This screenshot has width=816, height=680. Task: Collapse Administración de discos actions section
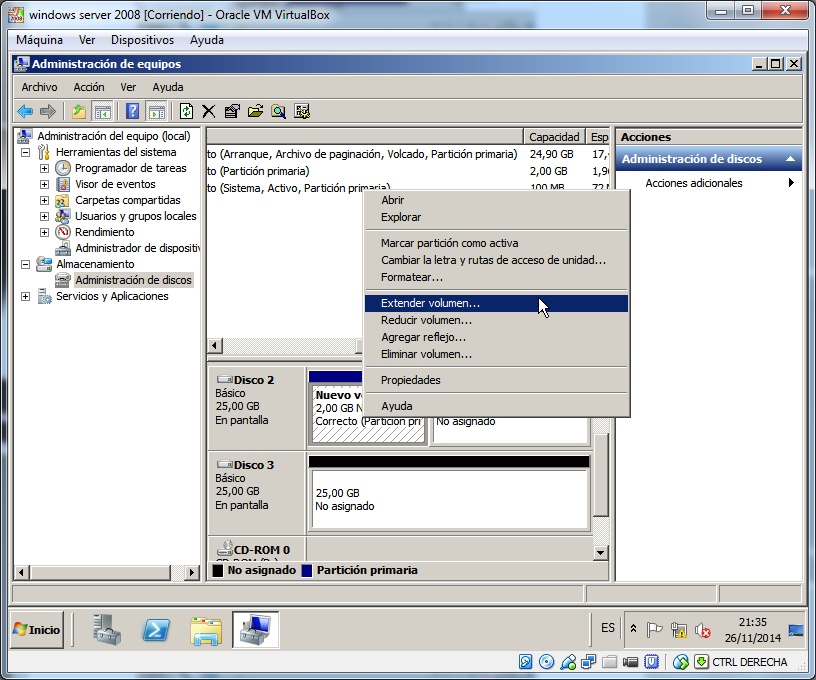click(x=790, y=159)
